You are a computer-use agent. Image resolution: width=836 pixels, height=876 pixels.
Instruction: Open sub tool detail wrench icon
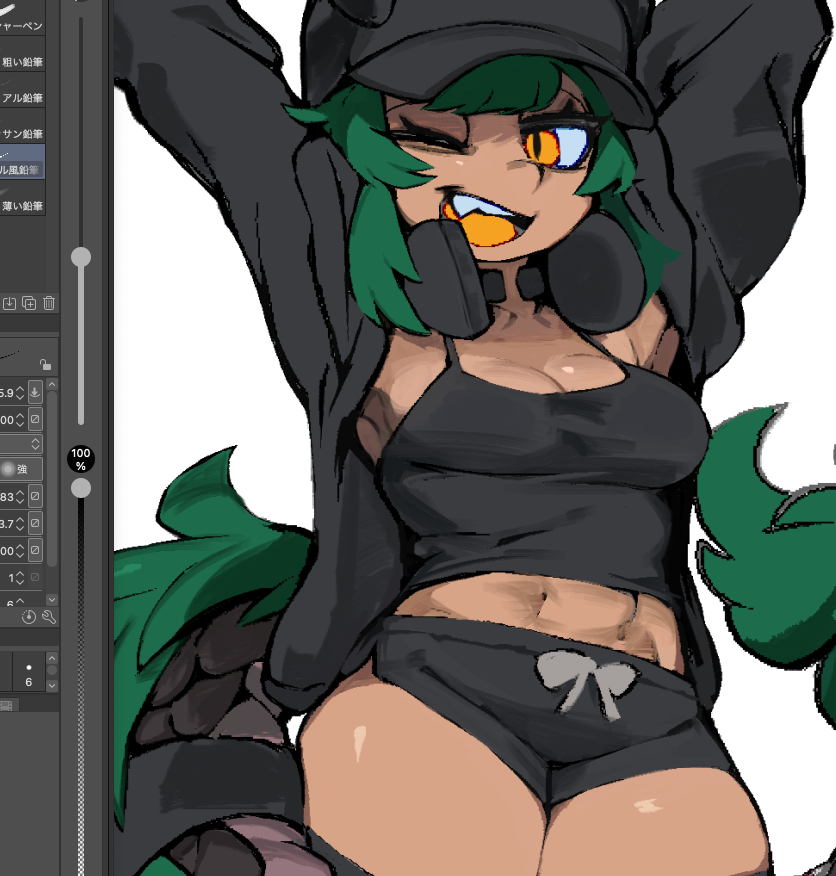click(x=48, y=617)
